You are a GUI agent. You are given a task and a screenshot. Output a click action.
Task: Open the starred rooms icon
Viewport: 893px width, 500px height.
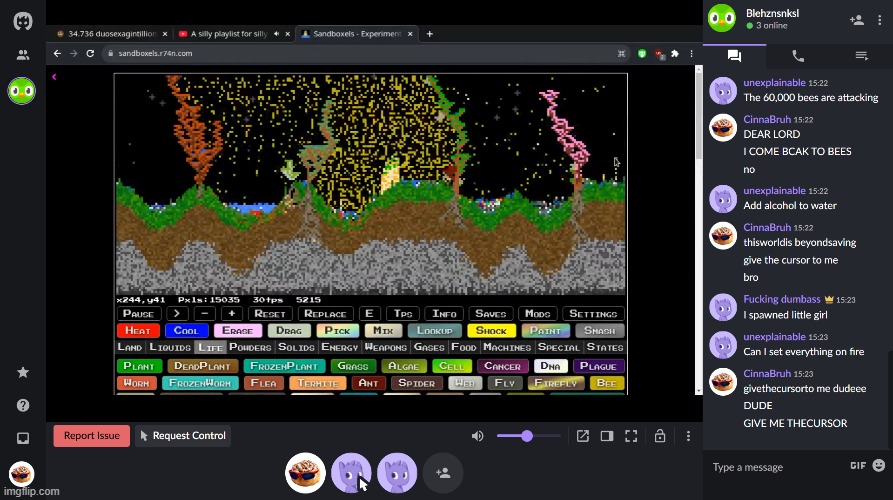tap(23, 372)
